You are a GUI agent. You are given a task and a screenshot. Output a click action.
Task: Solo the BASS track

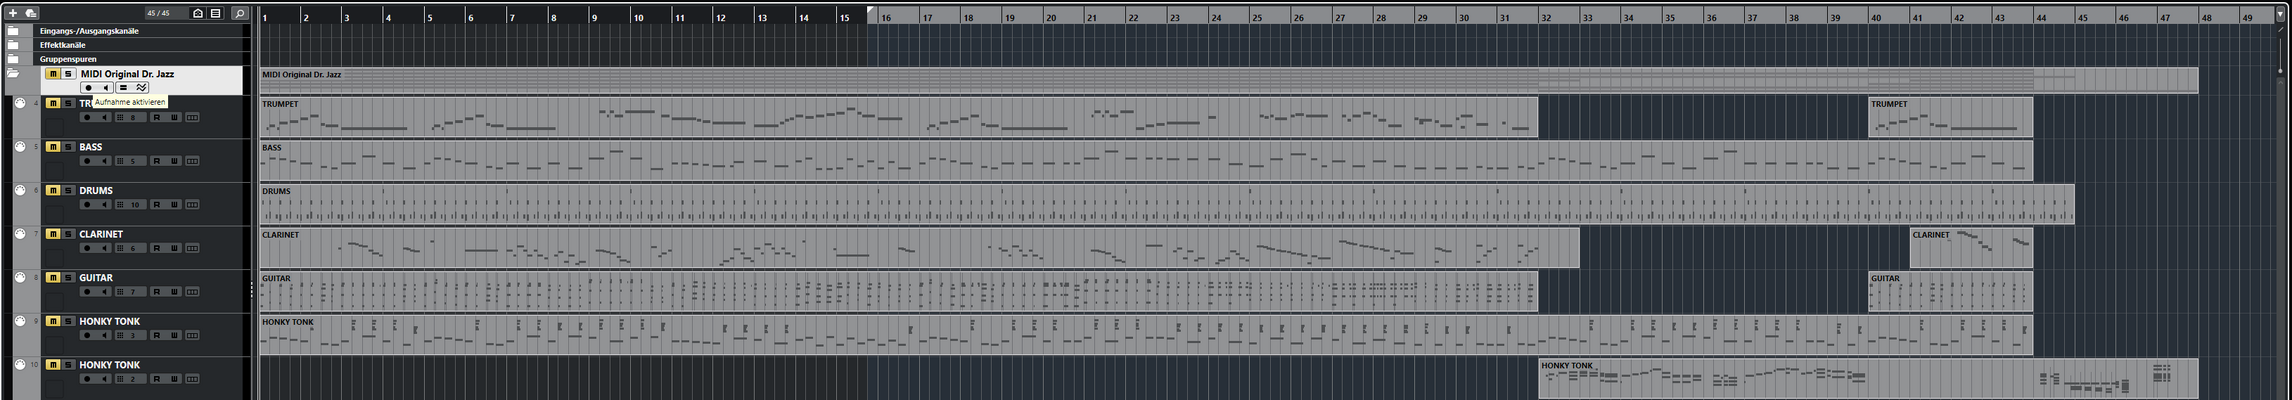click(x=68, y=147)
